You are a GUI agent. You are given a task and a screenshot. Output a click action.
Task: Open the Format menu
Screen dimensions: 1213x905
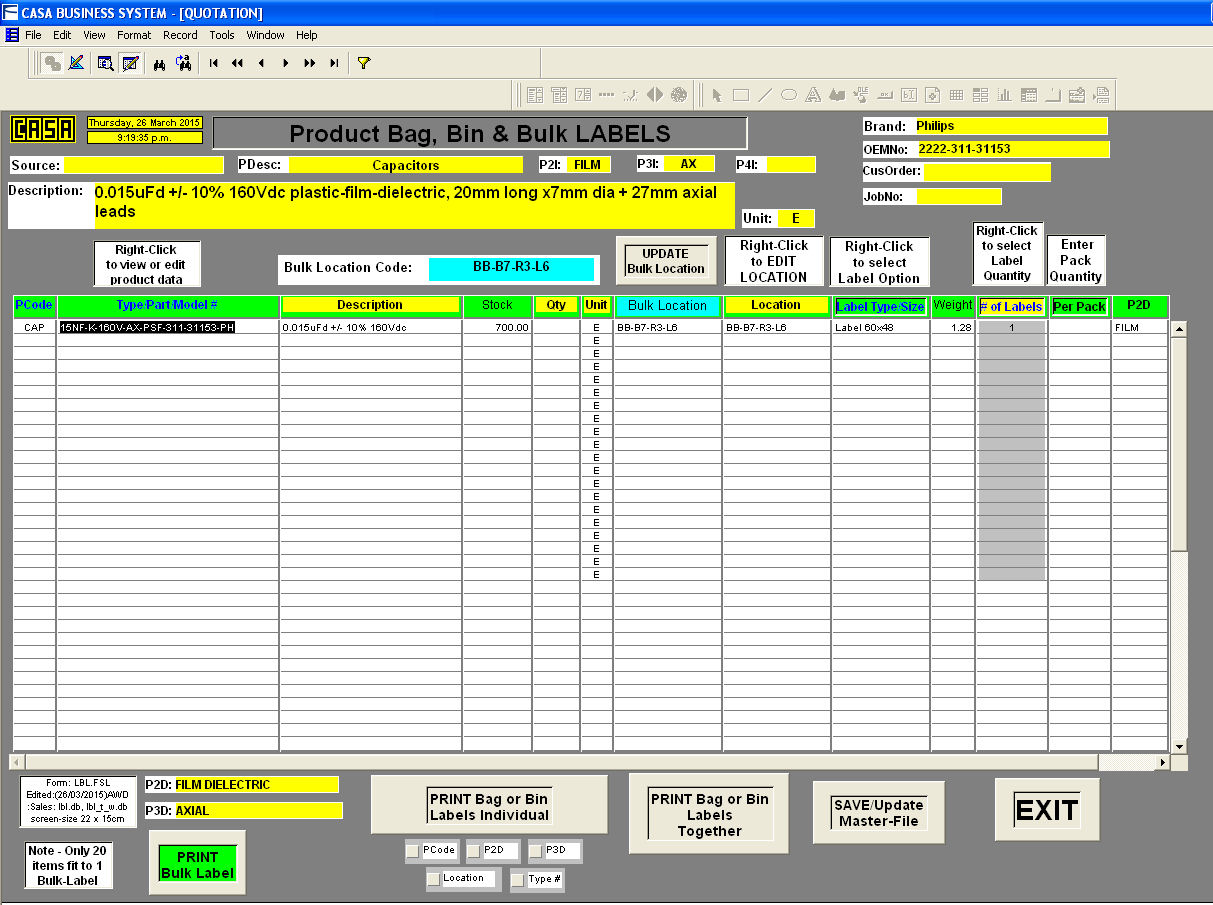coord(134,35)
